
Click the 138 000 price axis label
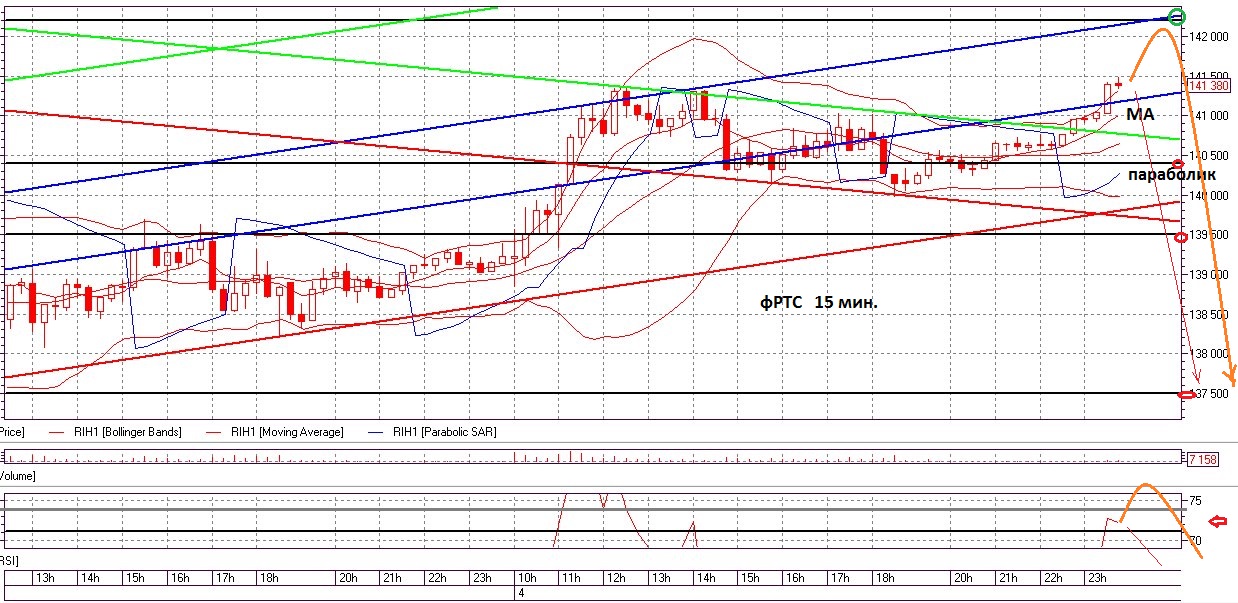point(1208,354)
